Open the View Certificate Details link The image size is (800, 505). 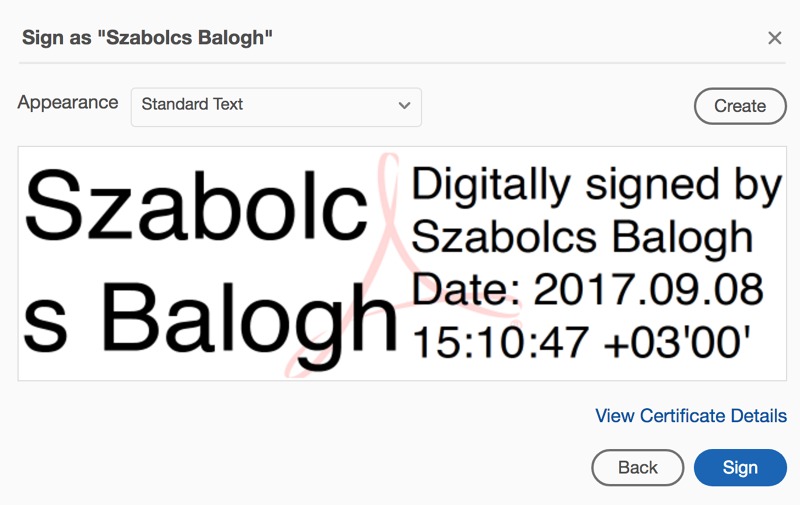point(691,416)
